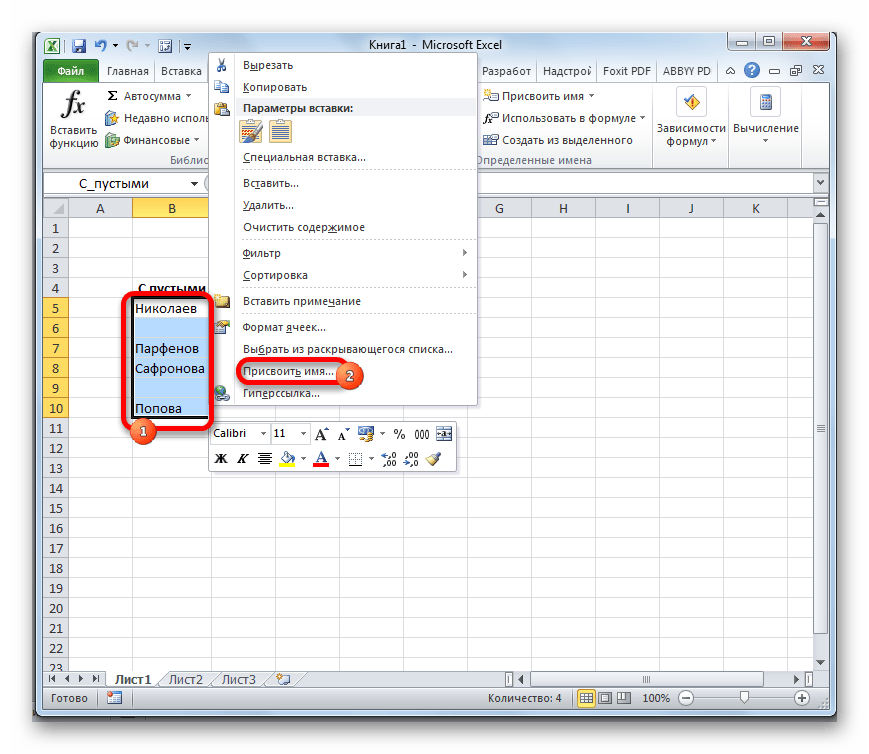Click the zoom slider handle in status bar
This screenshot has height=754, width=869.
(743, 698)
